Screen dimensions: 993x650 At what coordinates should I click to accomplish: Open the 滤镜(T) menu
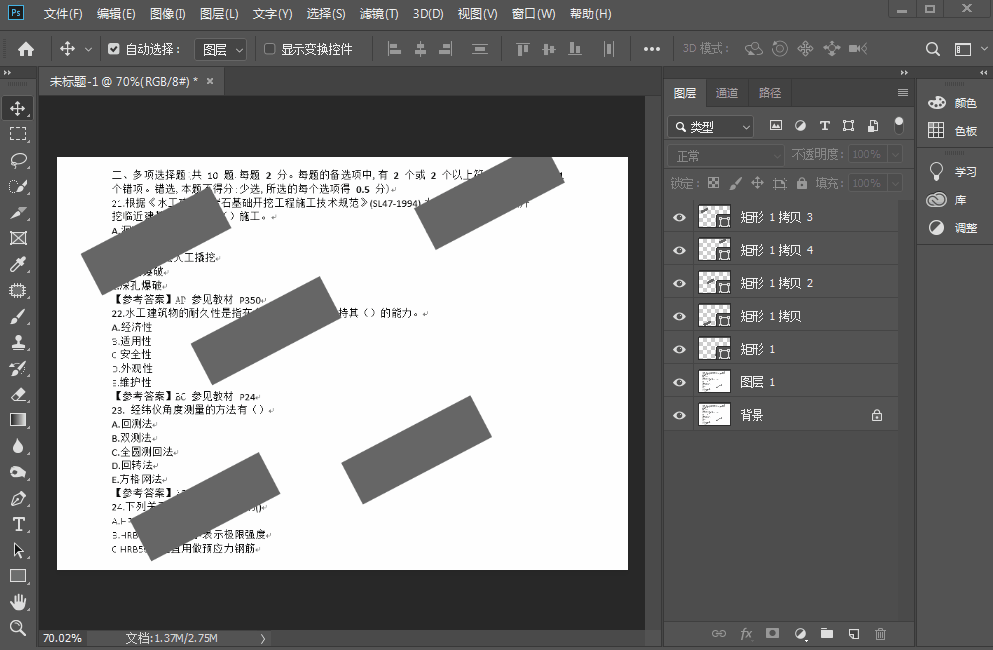coord(378,14)
